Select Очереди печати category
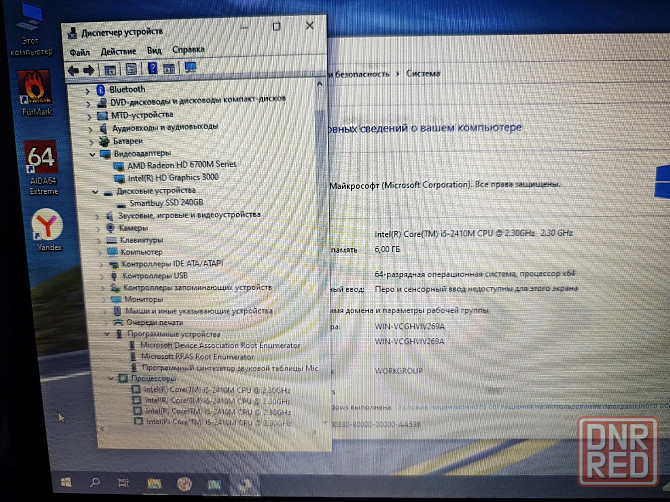Image resolution: width=670 pixels, height=502 pixels. pos(155,323)
